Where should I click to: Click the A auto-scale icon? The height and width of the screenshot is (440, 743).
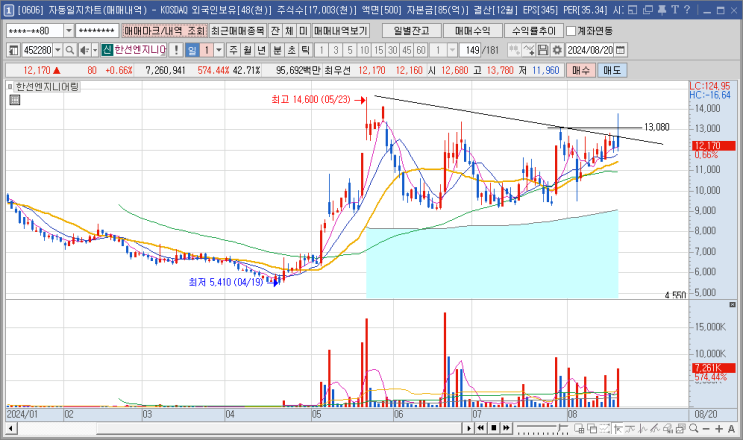[731, 429]
